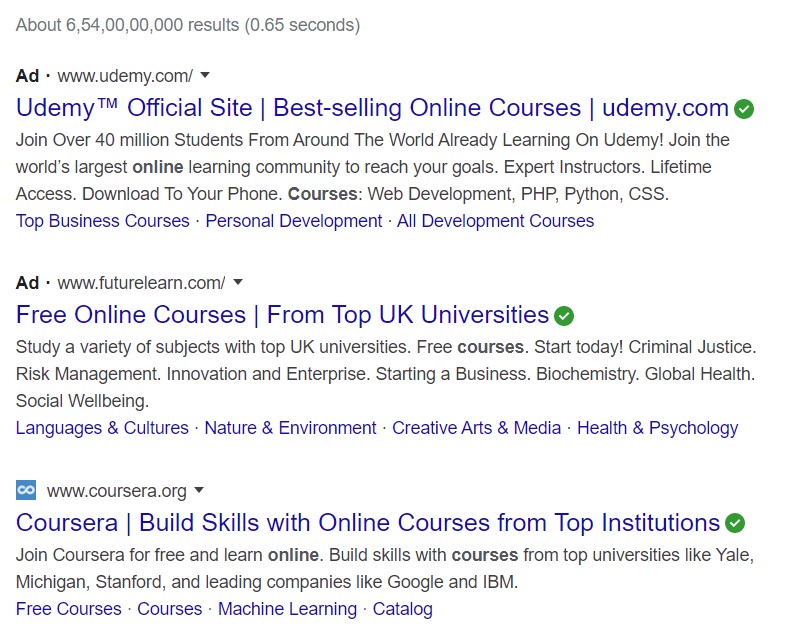Open the Udemy Official Site result title

pos(372,108)
